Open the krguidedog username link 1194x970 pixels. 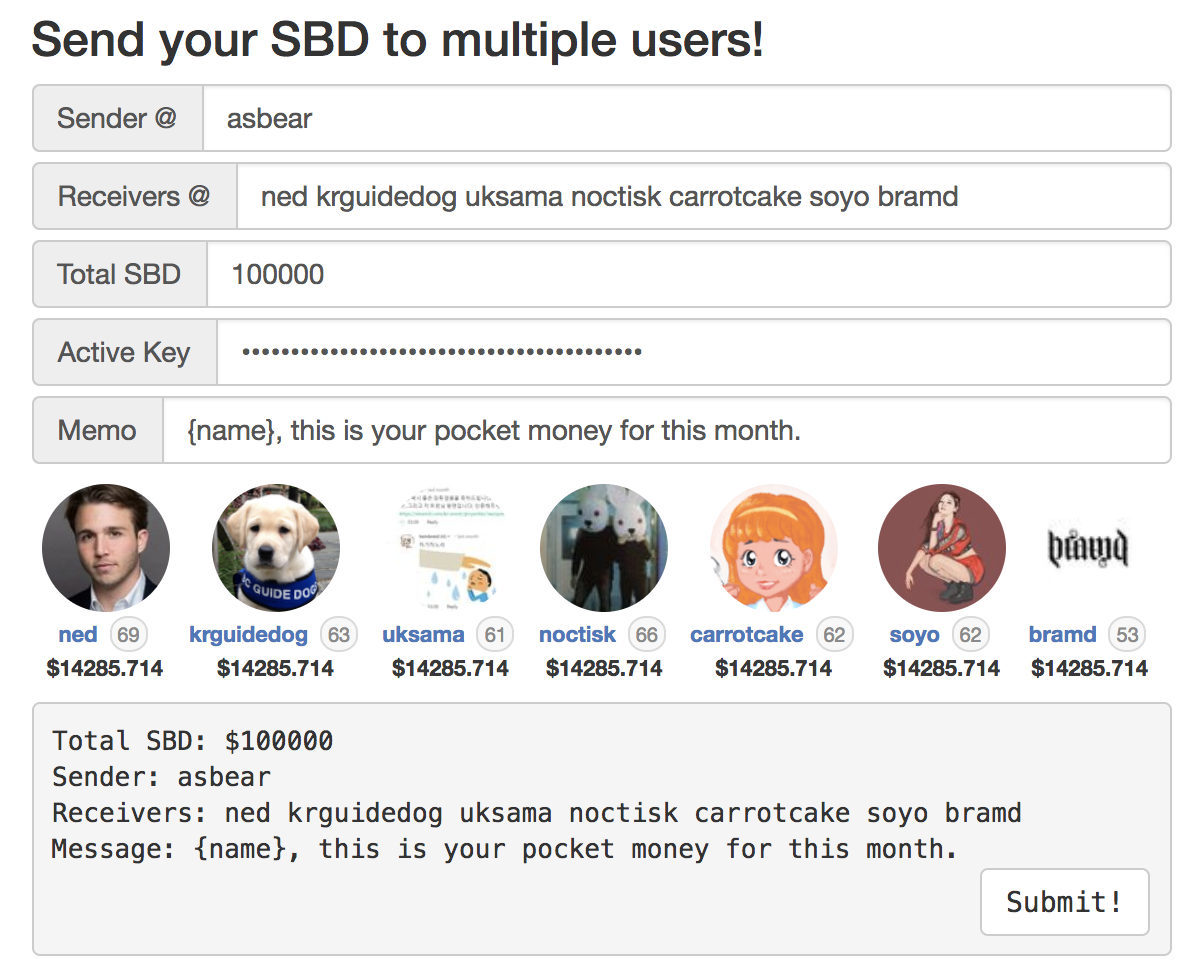248,635
